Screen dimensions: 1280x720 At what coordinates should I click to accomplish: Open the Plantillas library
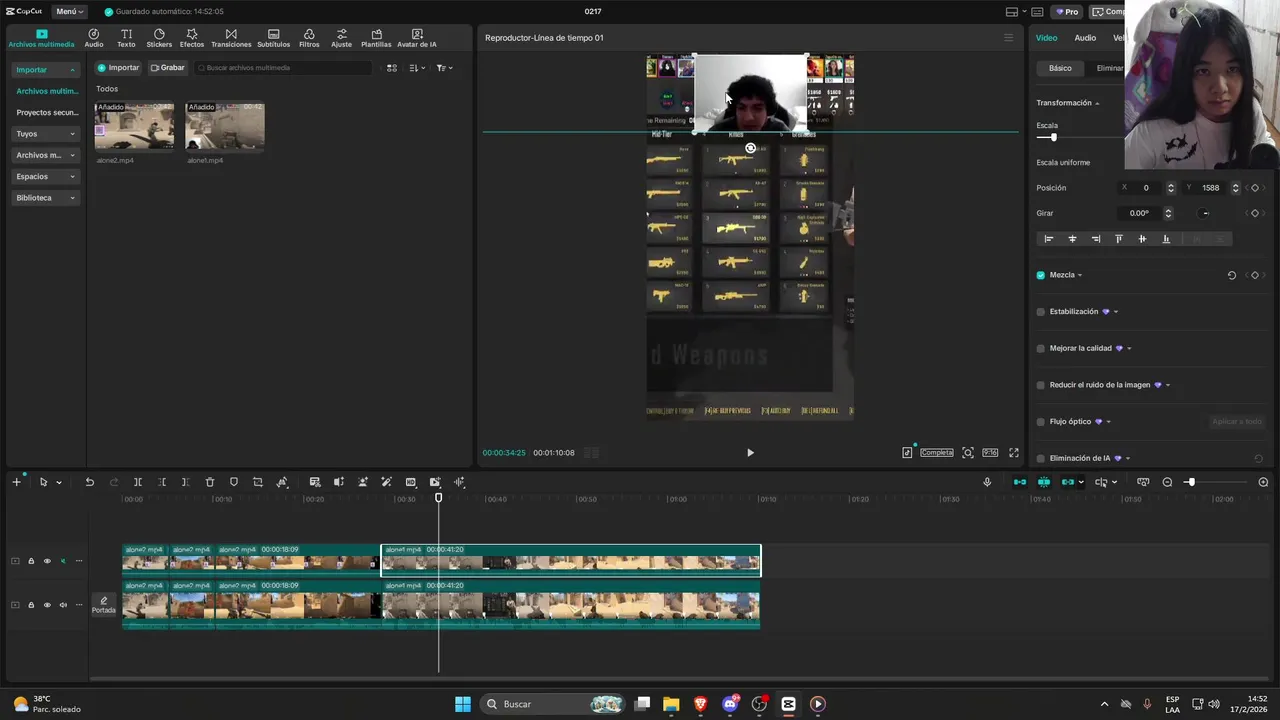(x=376, y=38)
